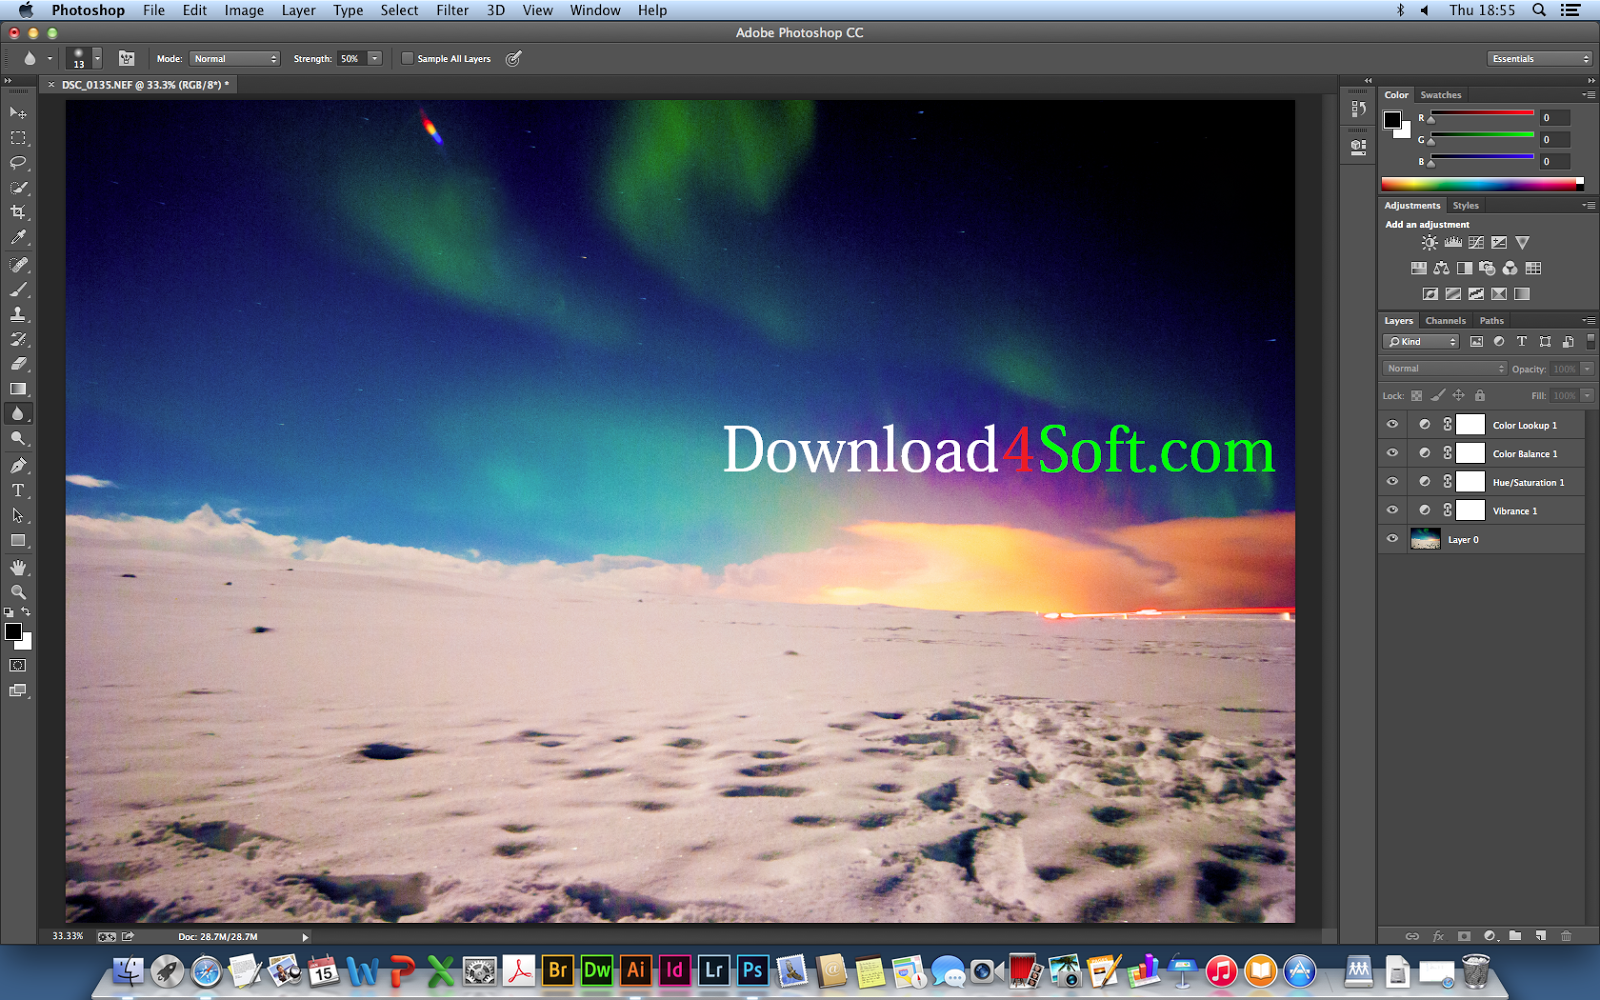Viewport: 1600px width, 1000px height.
Task: Hide Layer 0 visibility eye
Action: (1392, 539)
